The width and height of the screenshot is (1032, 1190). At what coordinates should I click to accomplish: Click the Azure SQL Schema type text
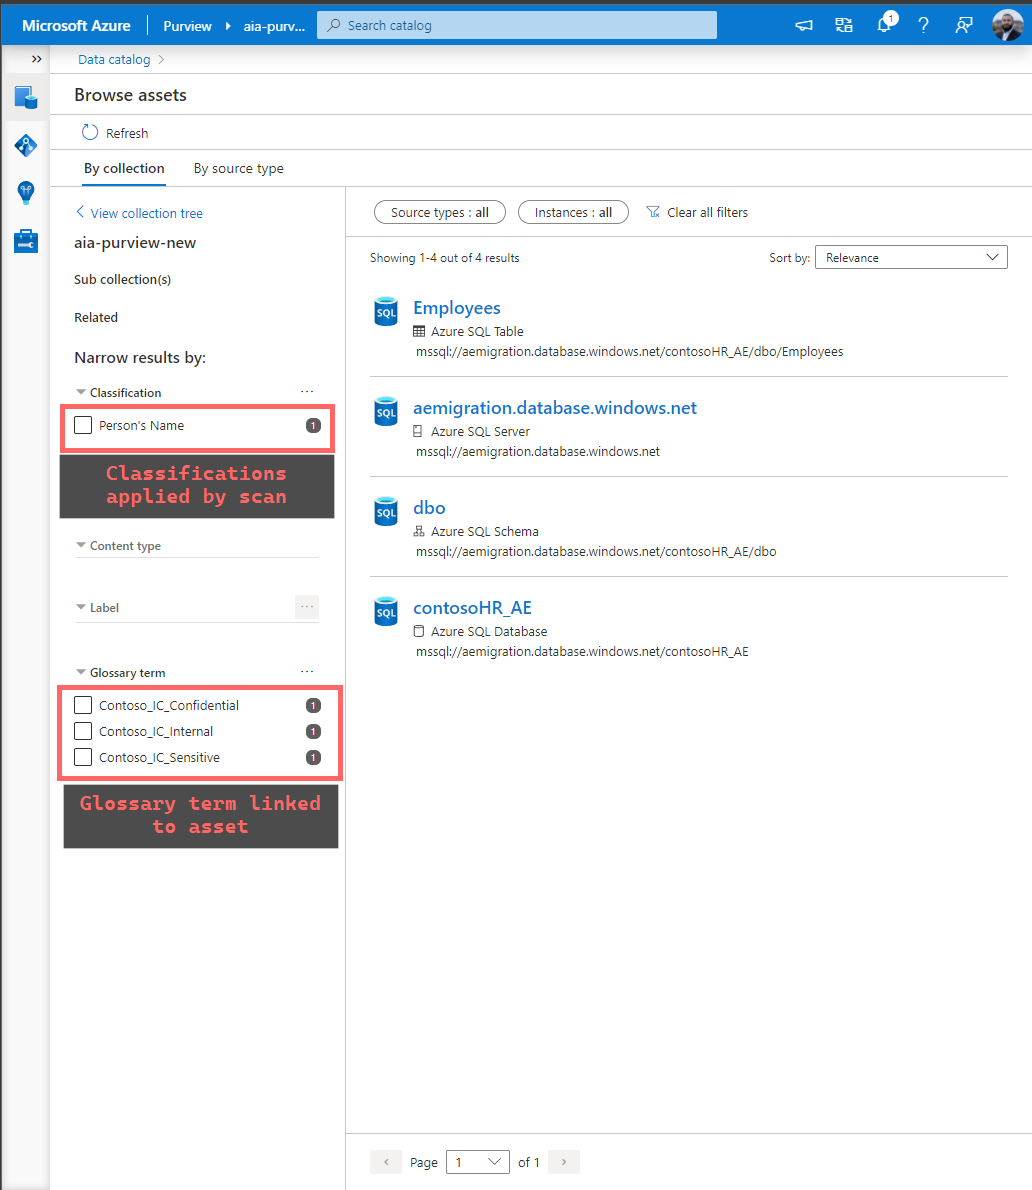[x=485, y=531]
